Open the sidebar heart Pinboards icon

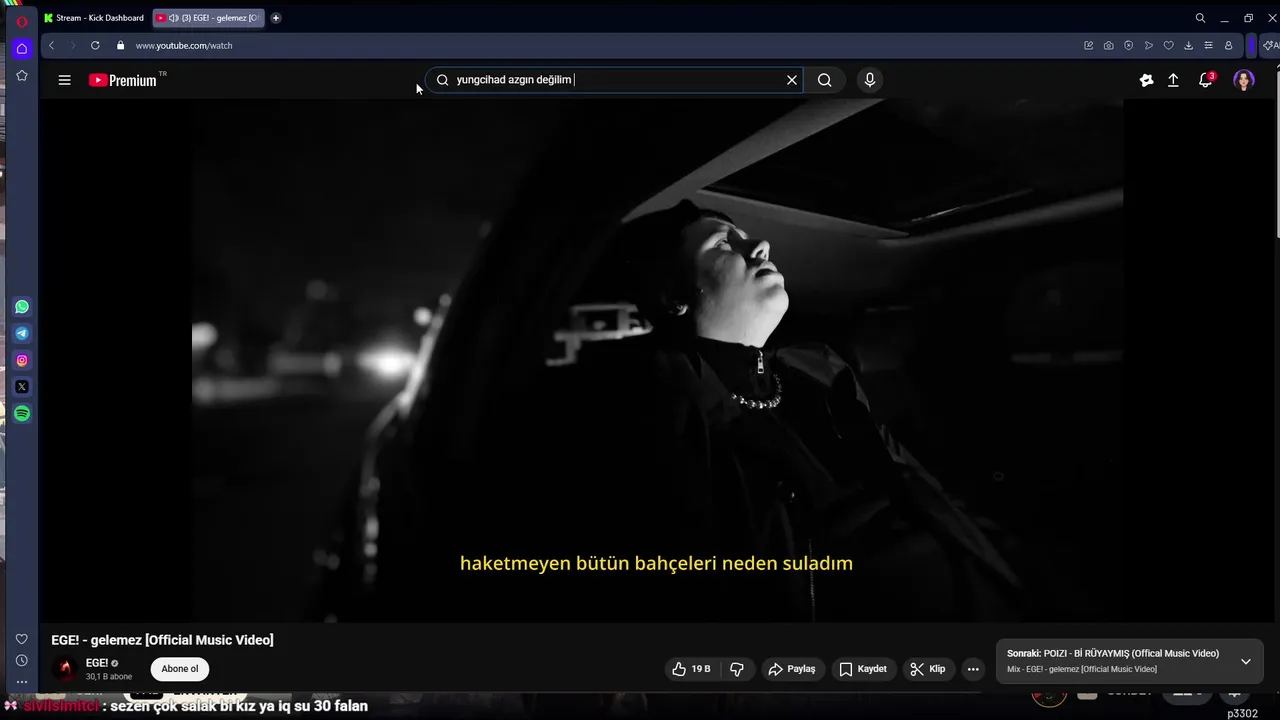[22, 639]
